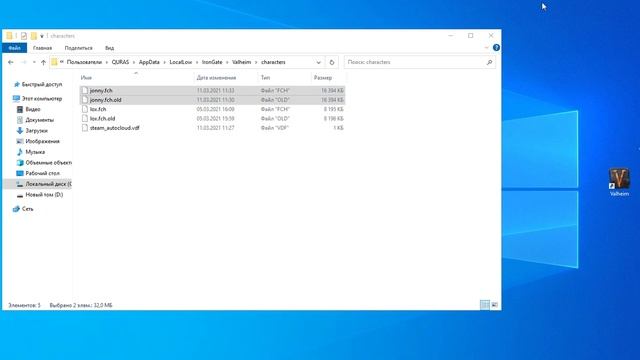Open Сеть in navigation pane
The height and width of the screenshot is (360, 640).
pos(27,209)
